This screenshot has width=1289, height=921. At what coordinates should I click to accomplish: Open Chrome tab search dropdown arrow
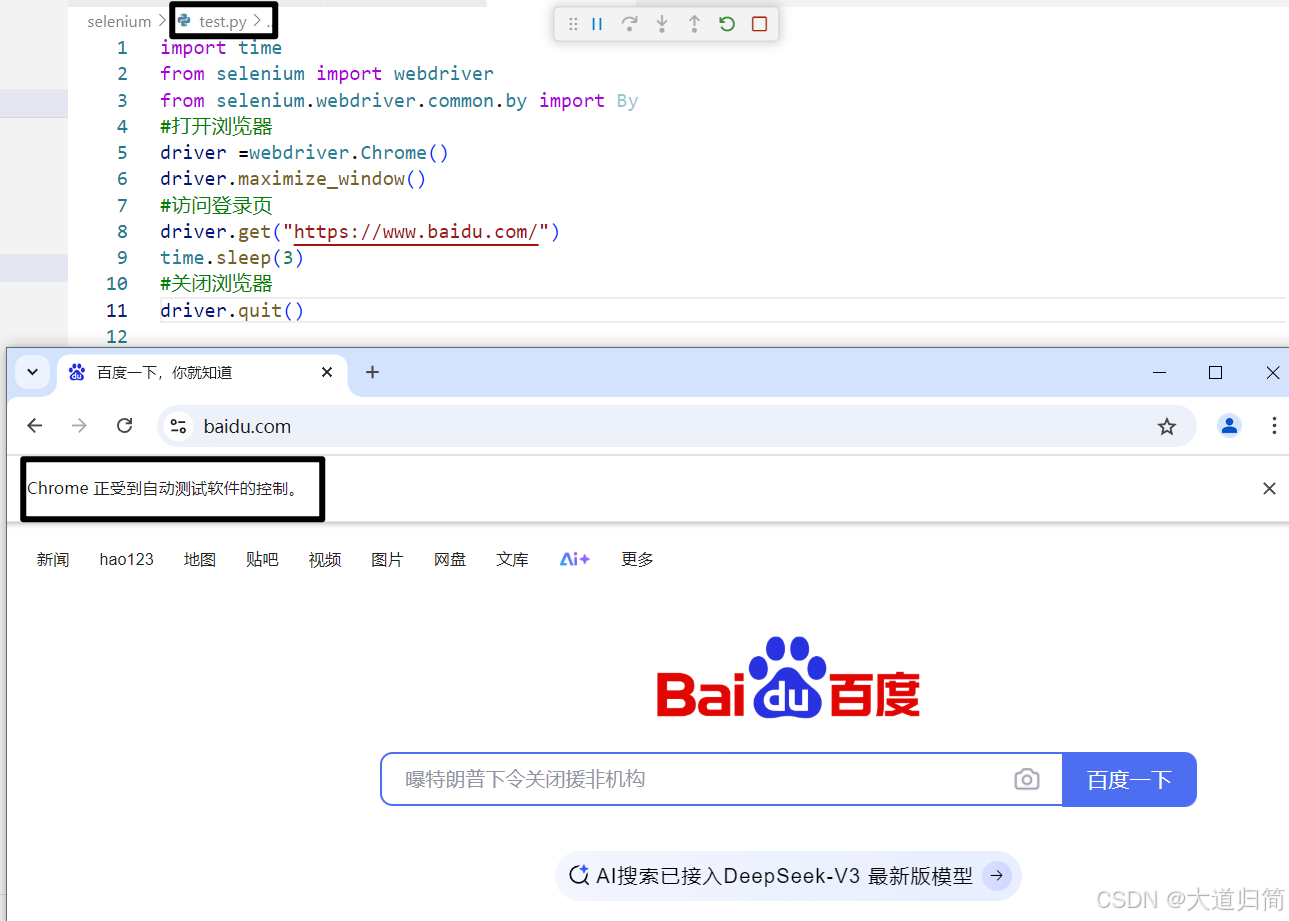pos(32,372)
